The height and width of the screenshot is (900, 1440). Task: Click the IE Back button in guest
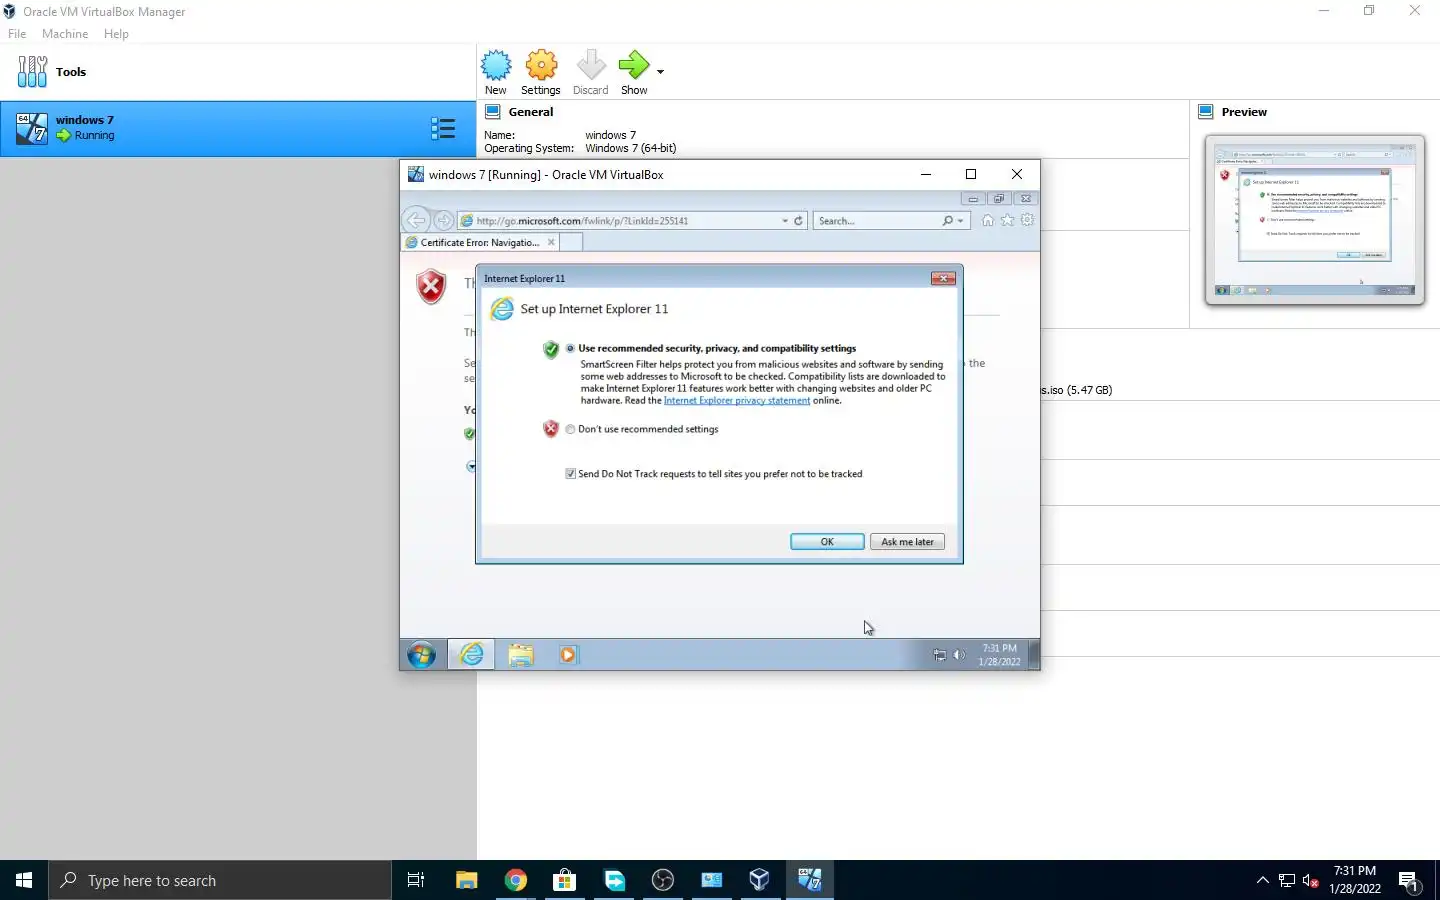point(417,220)
